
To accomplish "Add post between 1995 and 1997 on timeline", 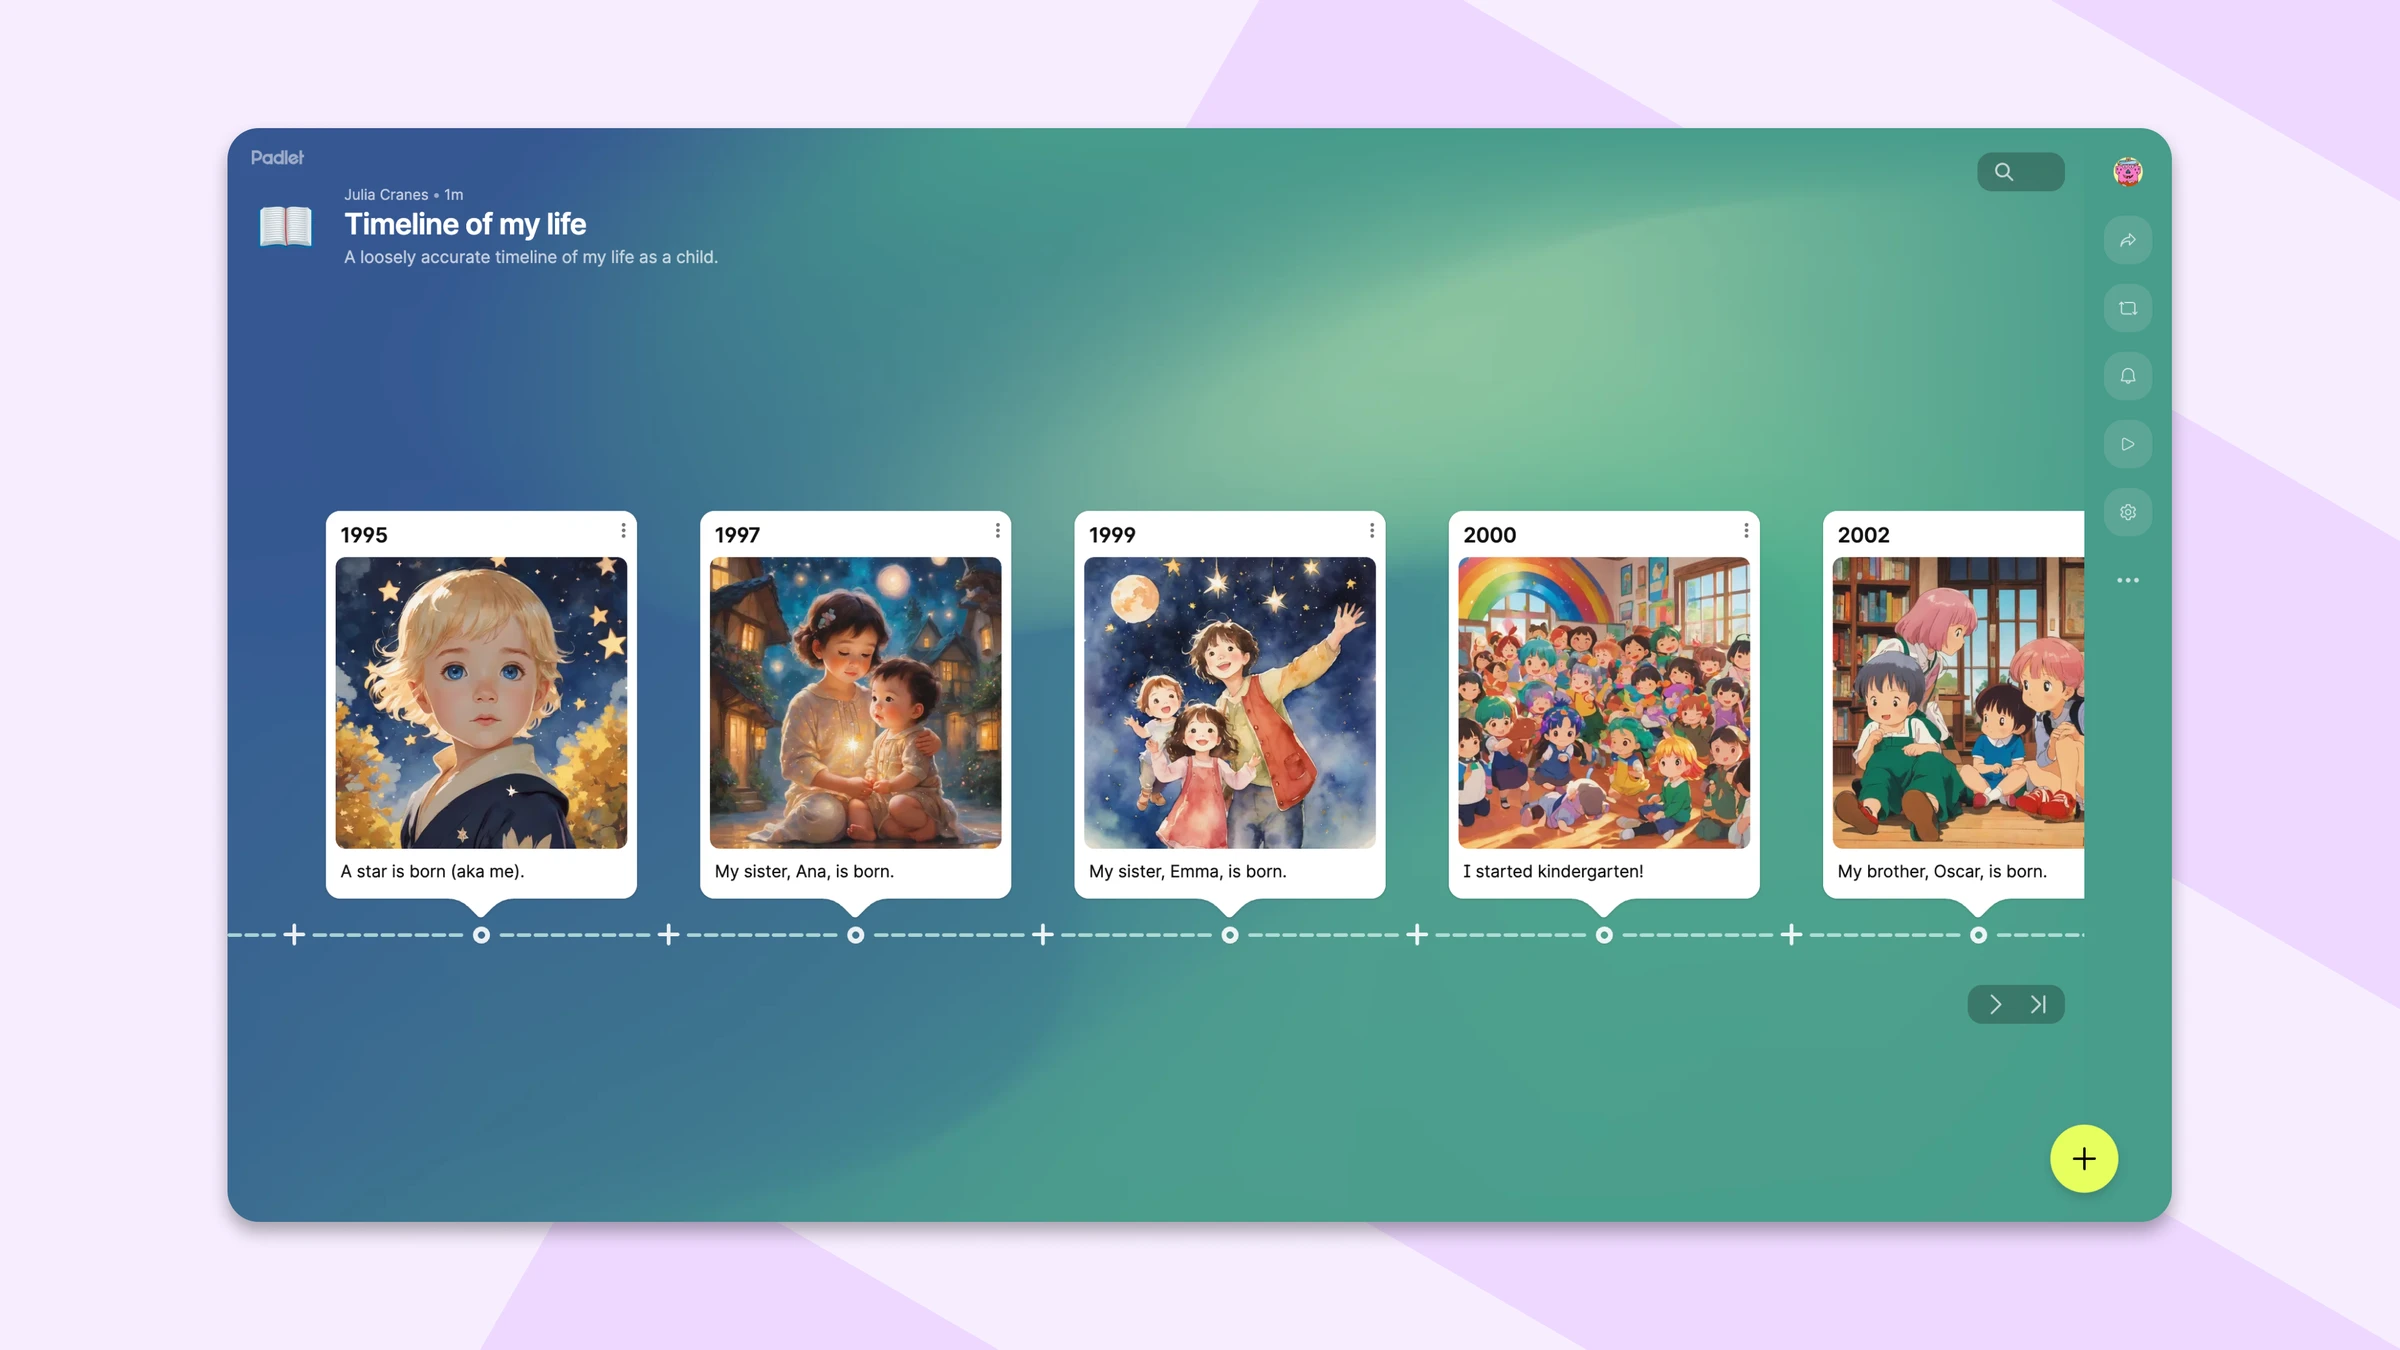I will click(669, 935).
